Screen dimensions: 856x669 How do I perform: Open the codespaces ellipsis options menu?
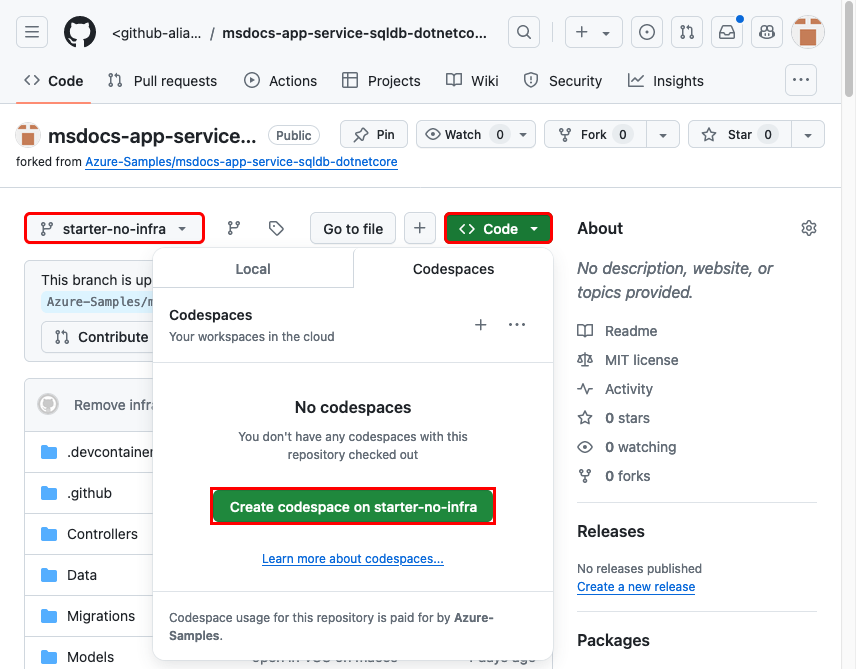pyautogui.click(x=517, y=325)
